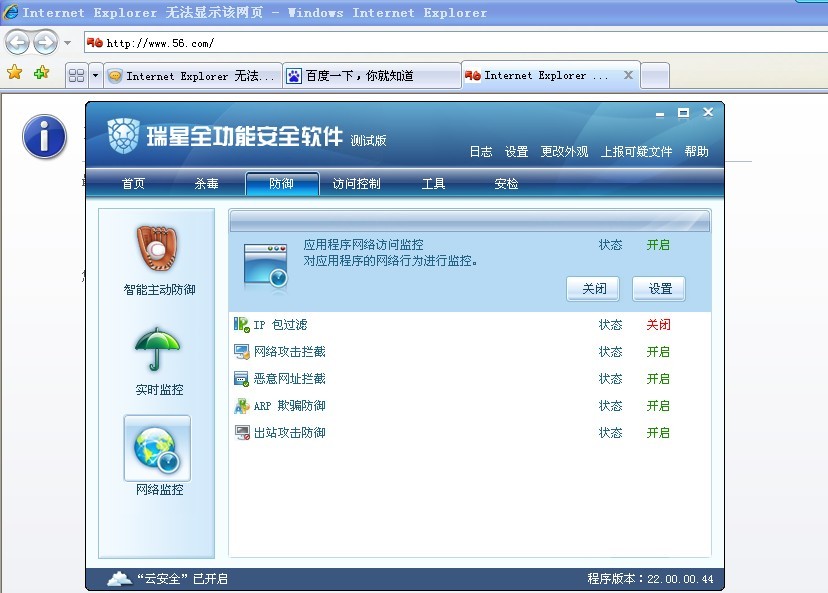Click 开启 status of 恶意网址拦截
The image size is (828, 593).
click(x=658, y=379)
